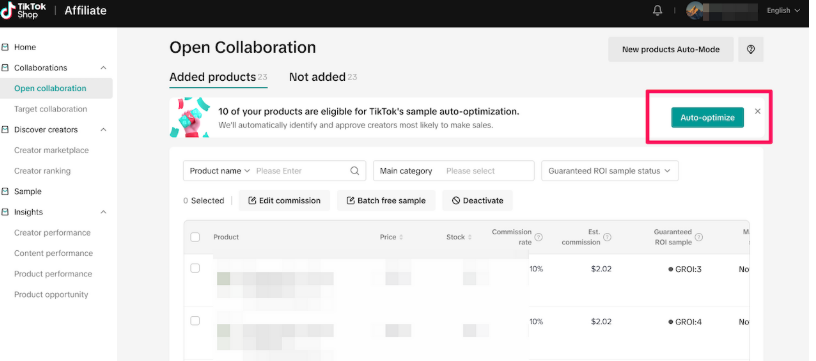Image resolution: width=816 pixels, height=361 pixels.
Task: Click the search magnifier in Product name field
Action: [x=354, y=171]
